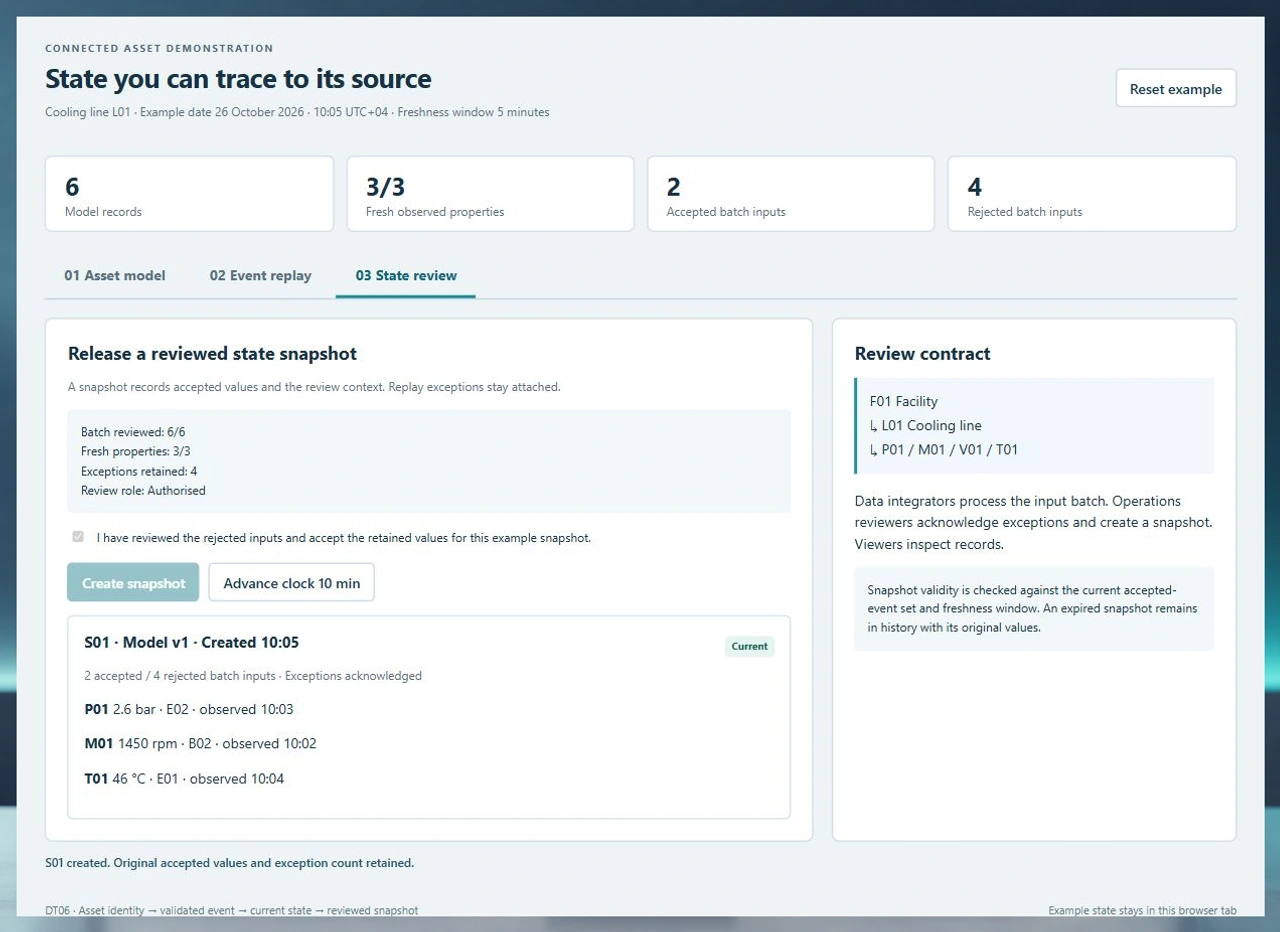Click the Reset example button

pyautogui.click(x=1176, y=88)
